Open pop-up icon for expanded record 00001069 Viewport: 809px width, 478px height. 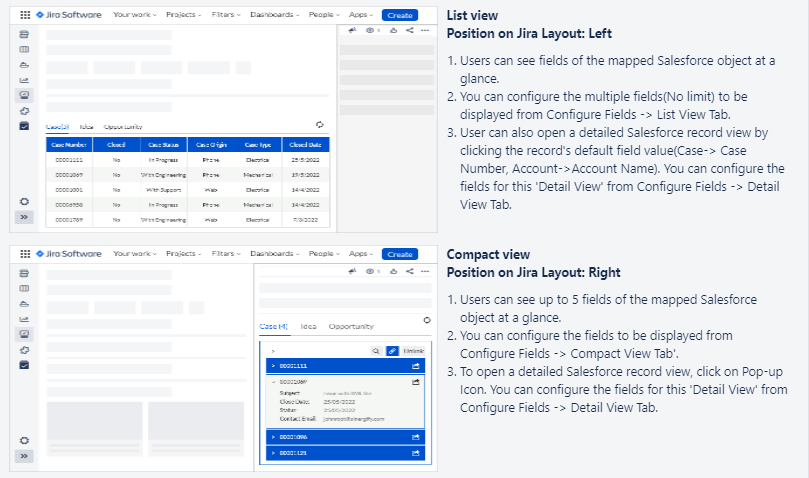[x=415, y=382]
